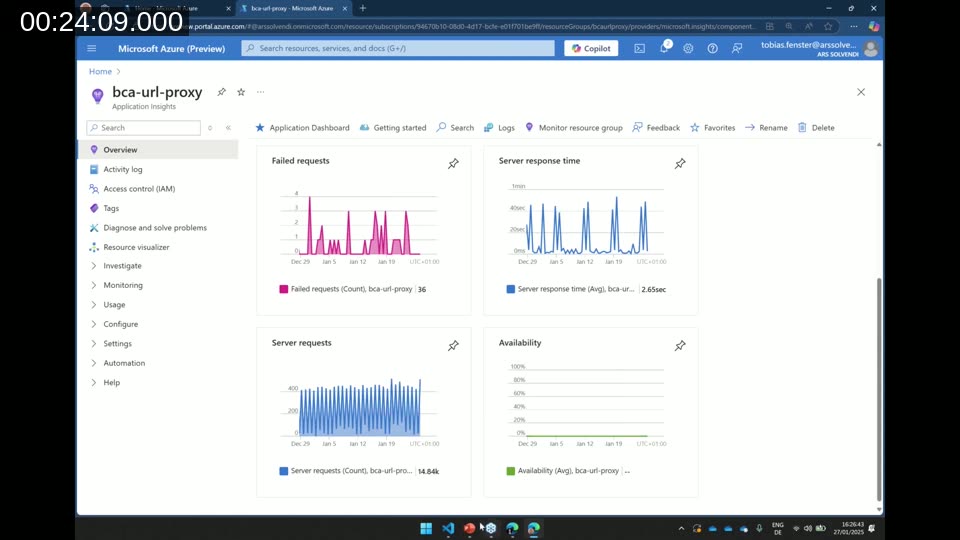Viewport: 960px width, 540px height.
Task: Pin bca-url-proxy to the dashboard
Action: (x=222, y=92)
